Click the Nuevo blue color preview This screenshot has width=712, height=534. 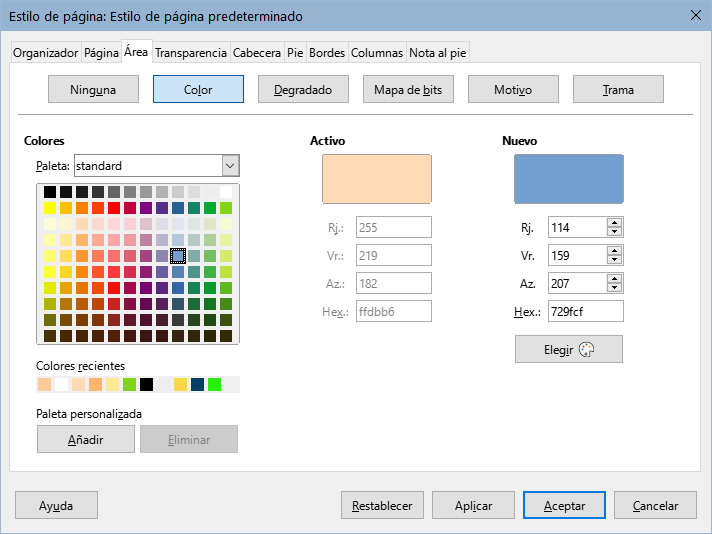(569, 179)
